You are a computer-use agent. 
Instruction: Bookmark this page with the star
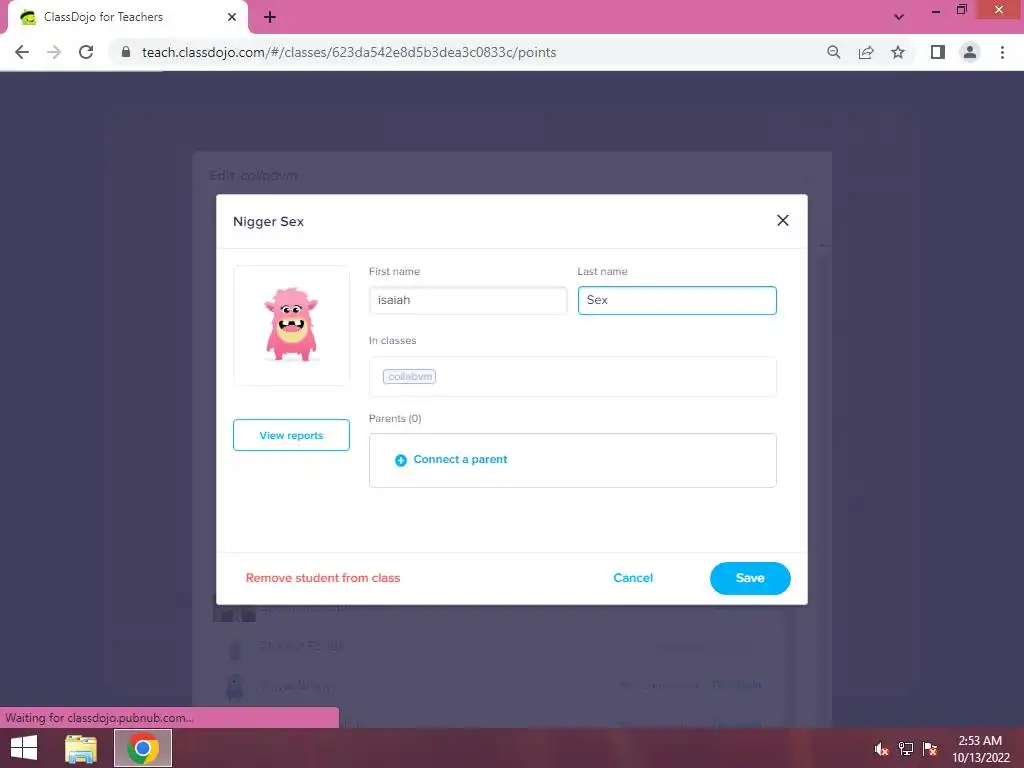[x=898, y=52]
